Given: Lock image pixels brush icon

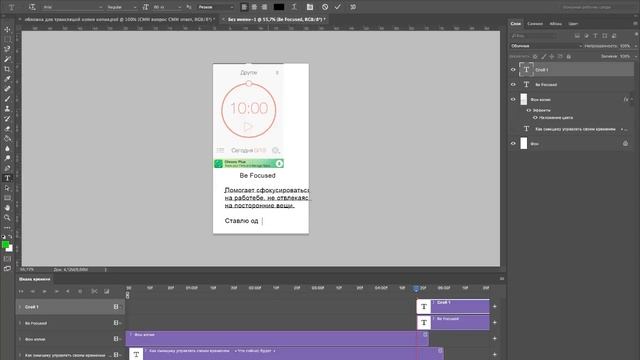Looking at the screenshot, I should click(543, 56).
